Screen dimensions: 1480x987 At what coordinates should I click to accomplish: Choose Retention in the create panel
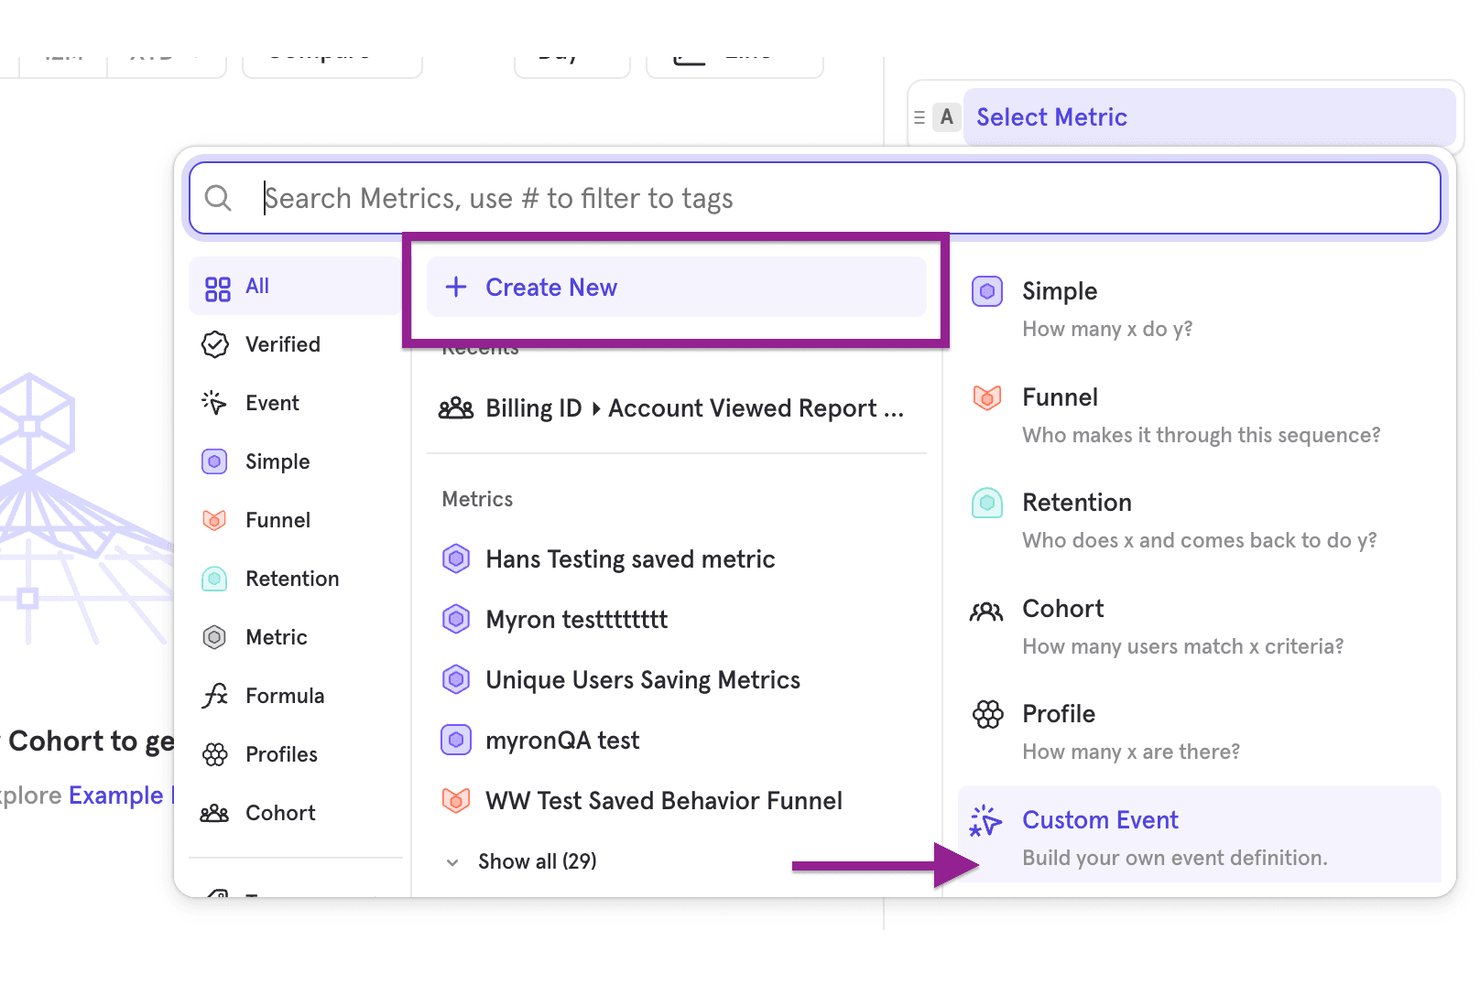coord(1199,520)
